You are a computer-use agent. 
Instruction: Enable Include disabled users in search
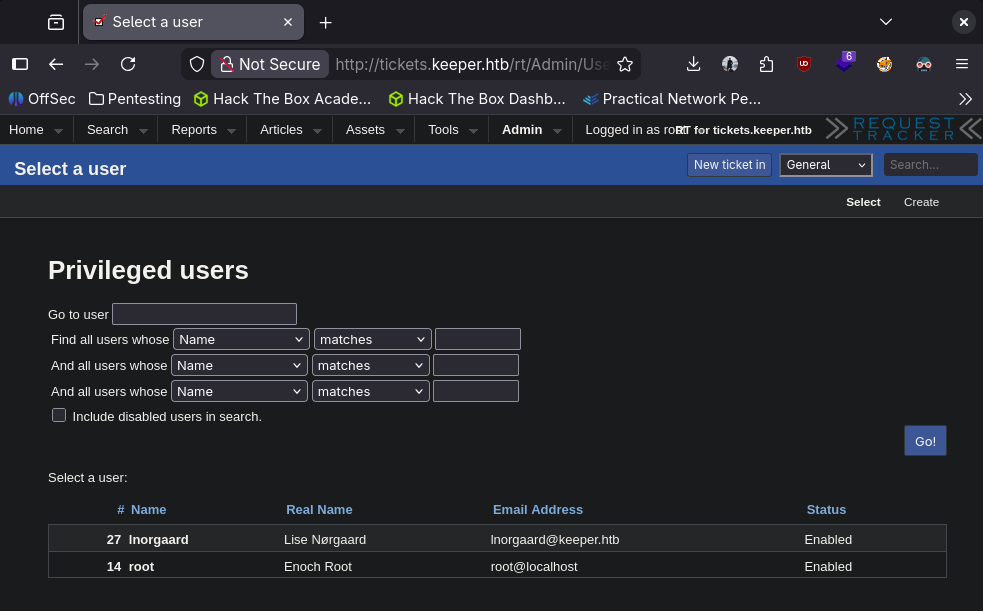(59, 415)
